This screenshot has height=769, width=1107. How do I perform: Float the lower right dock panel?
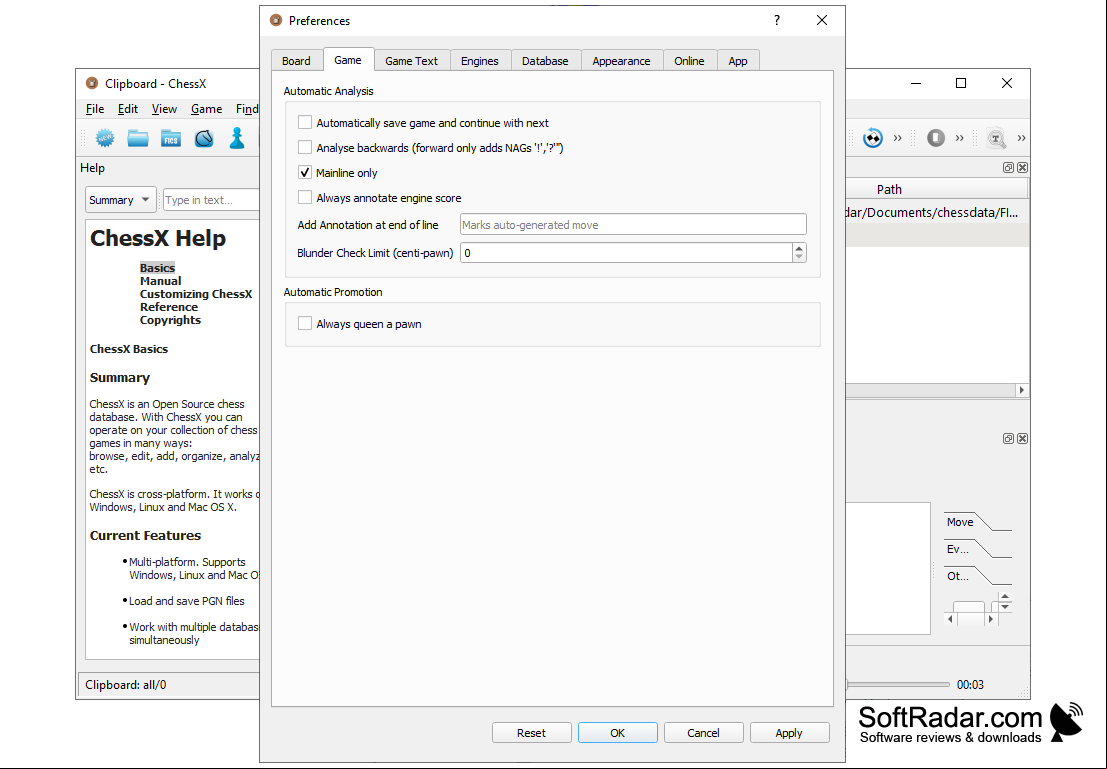[x=1008, y=439]
